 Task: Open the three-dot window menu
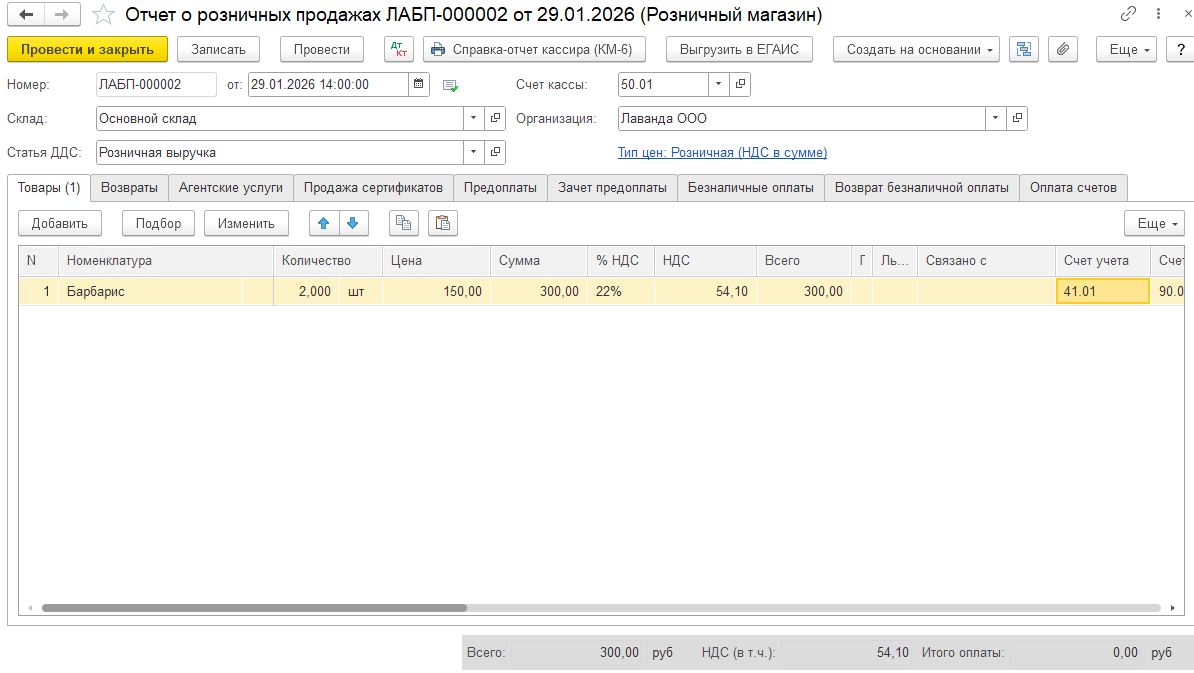(1158, 14)
